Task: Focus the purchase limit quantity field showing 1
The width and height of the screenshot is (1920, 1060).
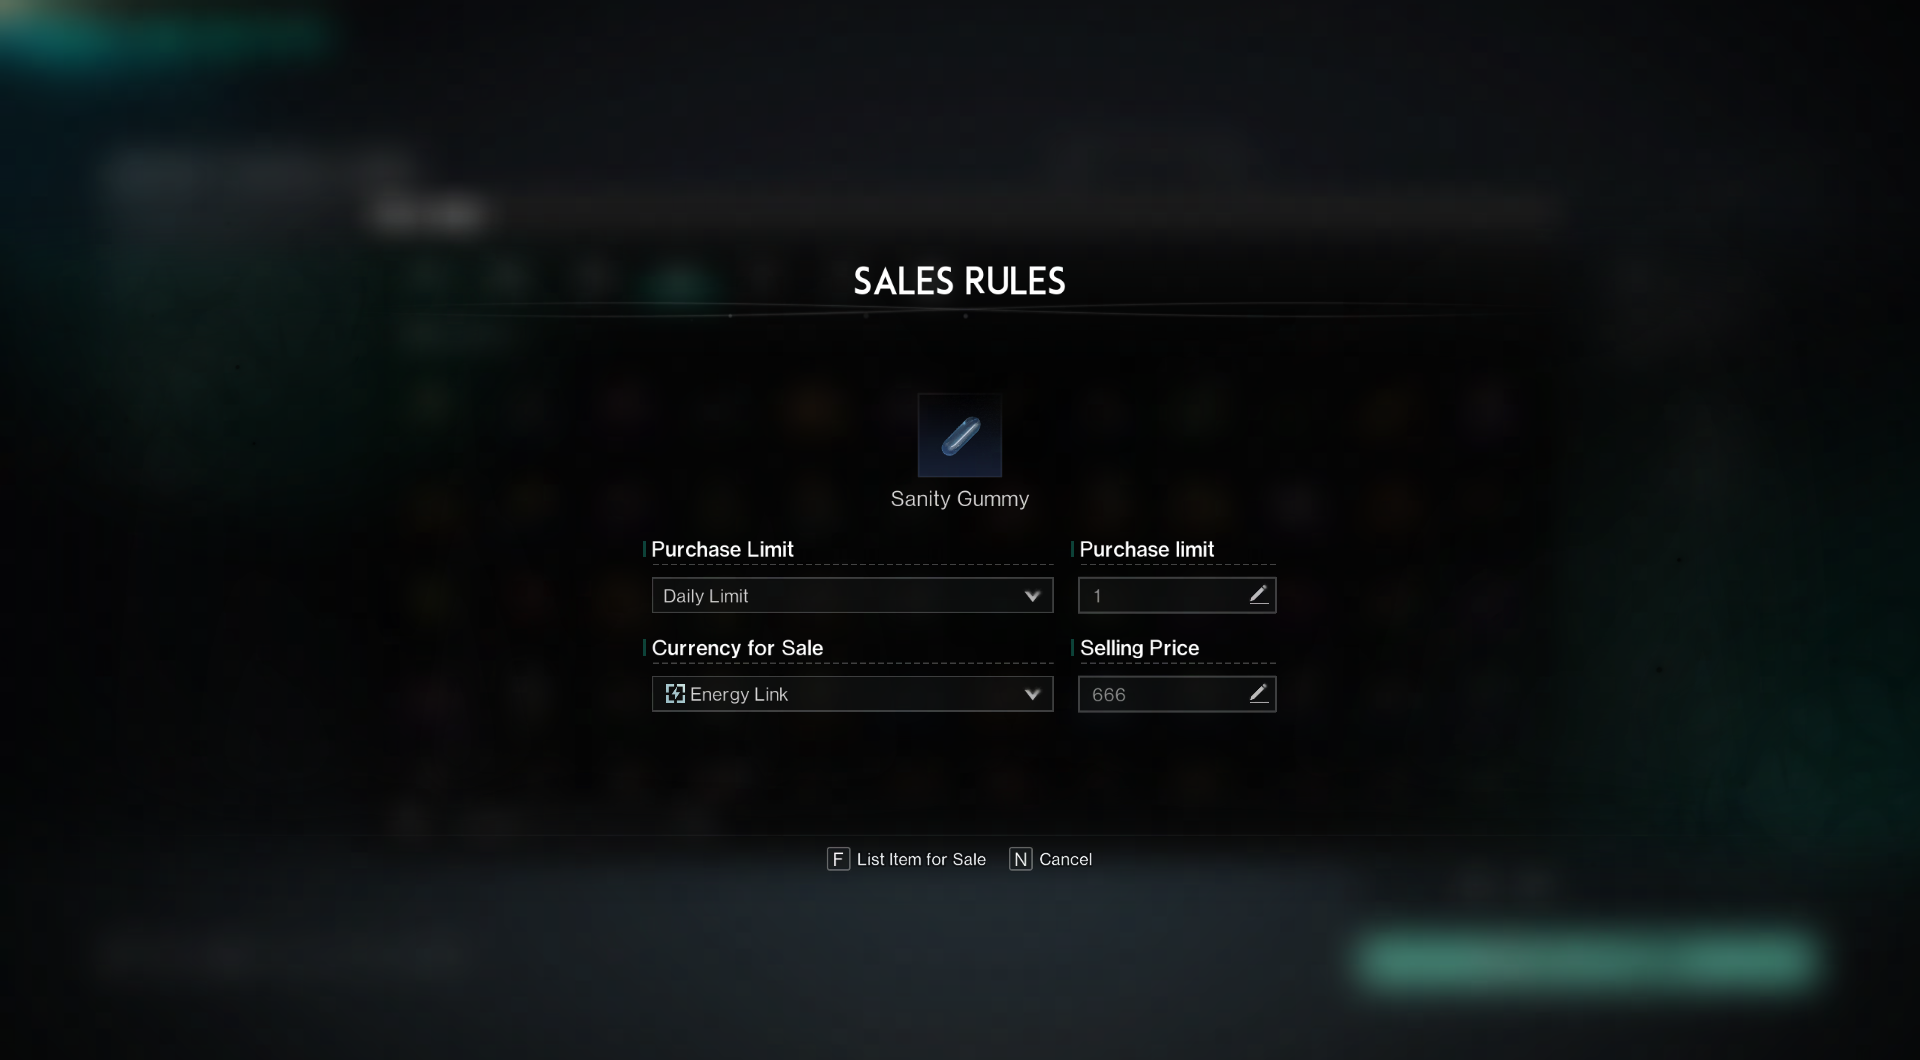Action: (x=1160, y=596)
